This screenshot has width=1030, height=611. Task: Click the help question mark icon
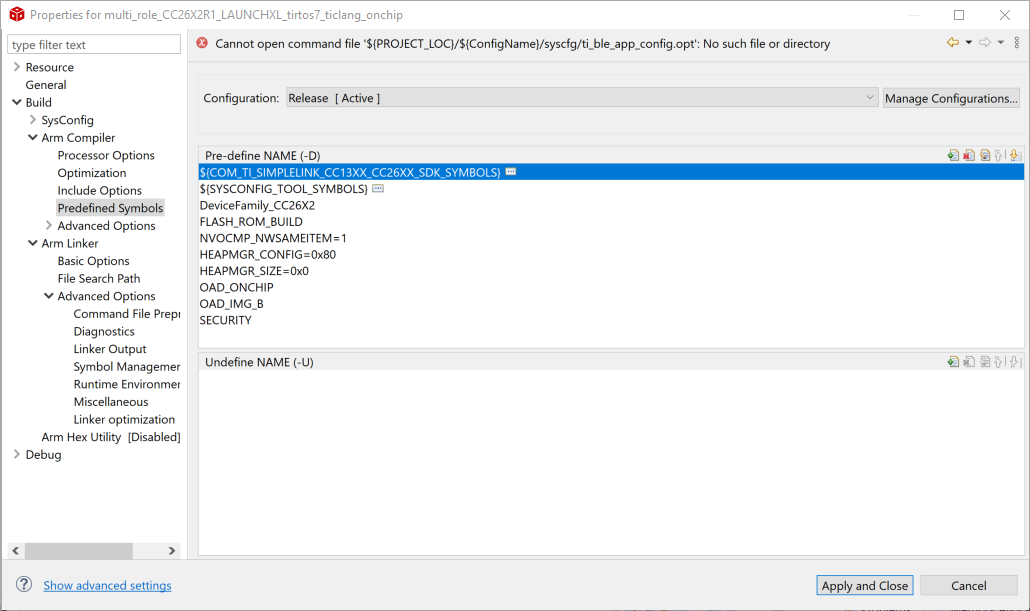23,585
